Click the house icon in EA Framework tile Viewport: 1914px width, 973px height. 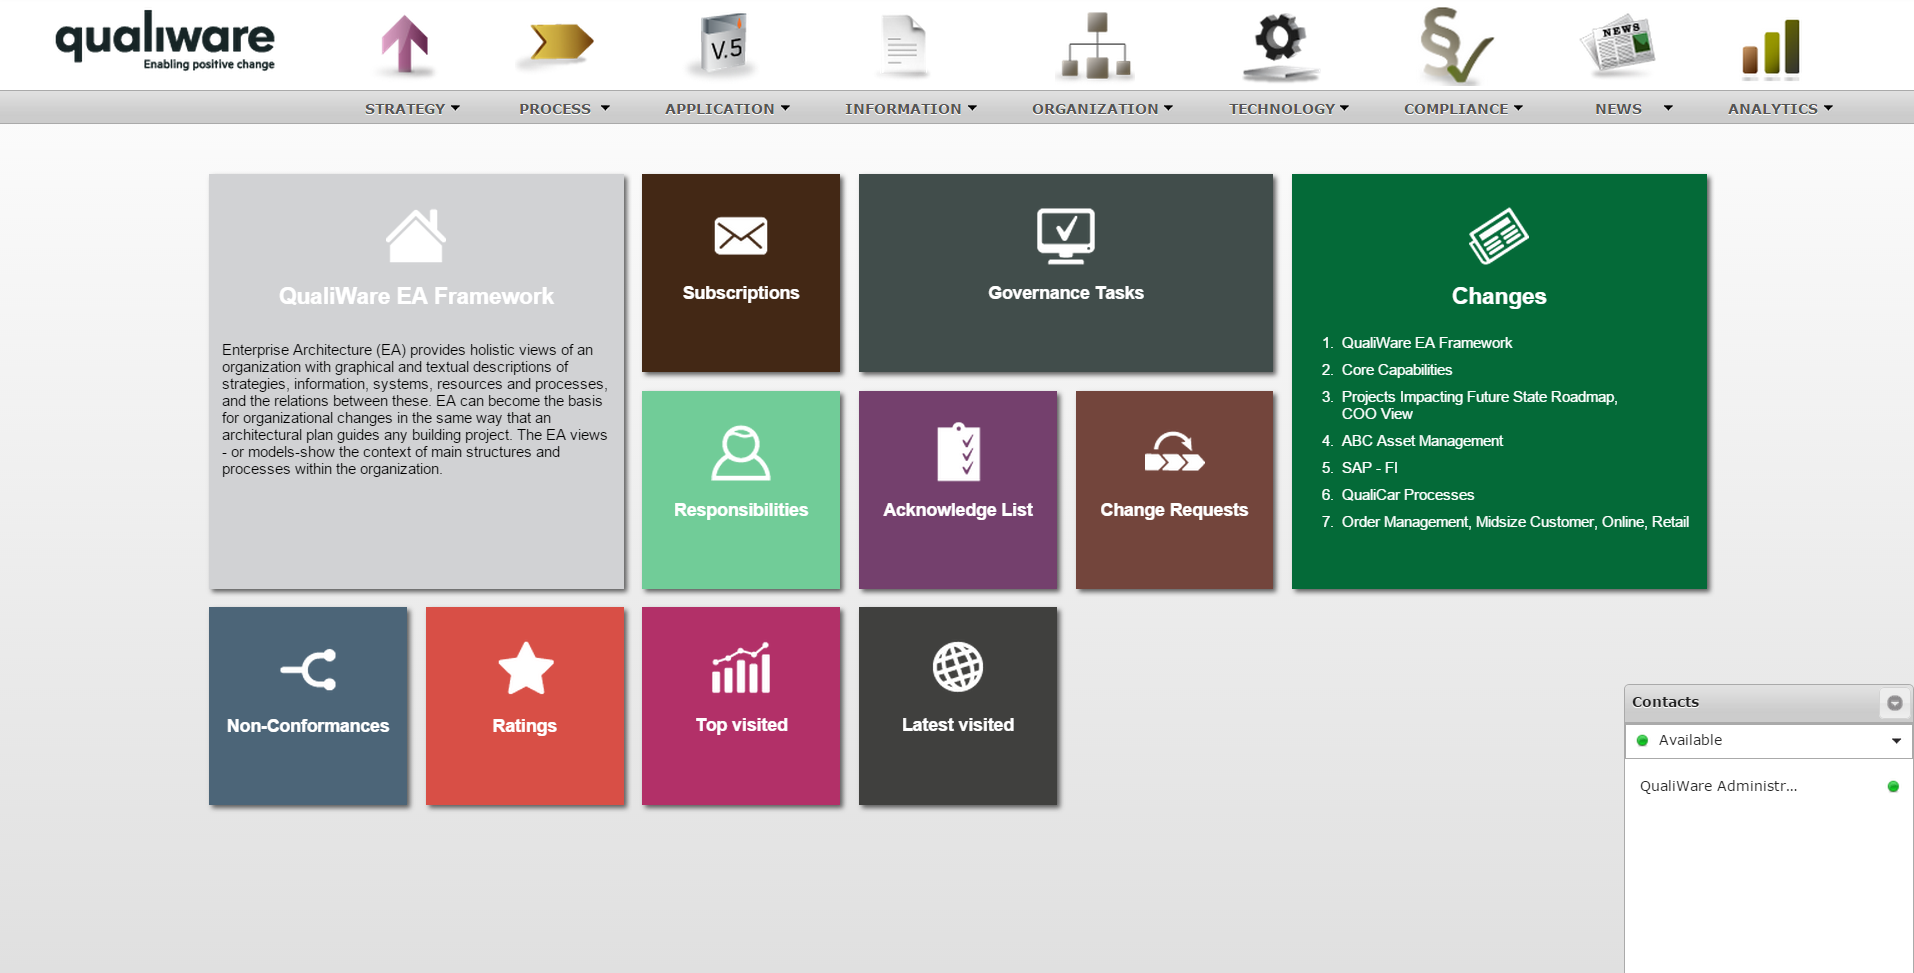click(x=416, y=236)
